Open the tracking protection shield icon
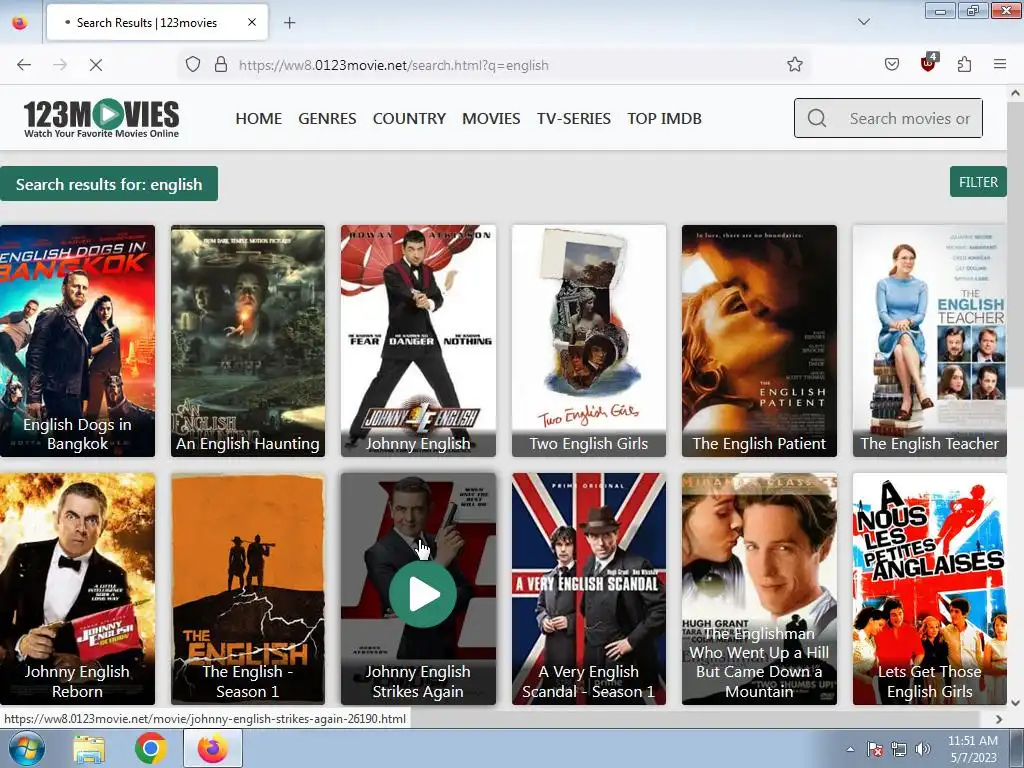Screen dimensions: 1024x768 coord(193,65)
